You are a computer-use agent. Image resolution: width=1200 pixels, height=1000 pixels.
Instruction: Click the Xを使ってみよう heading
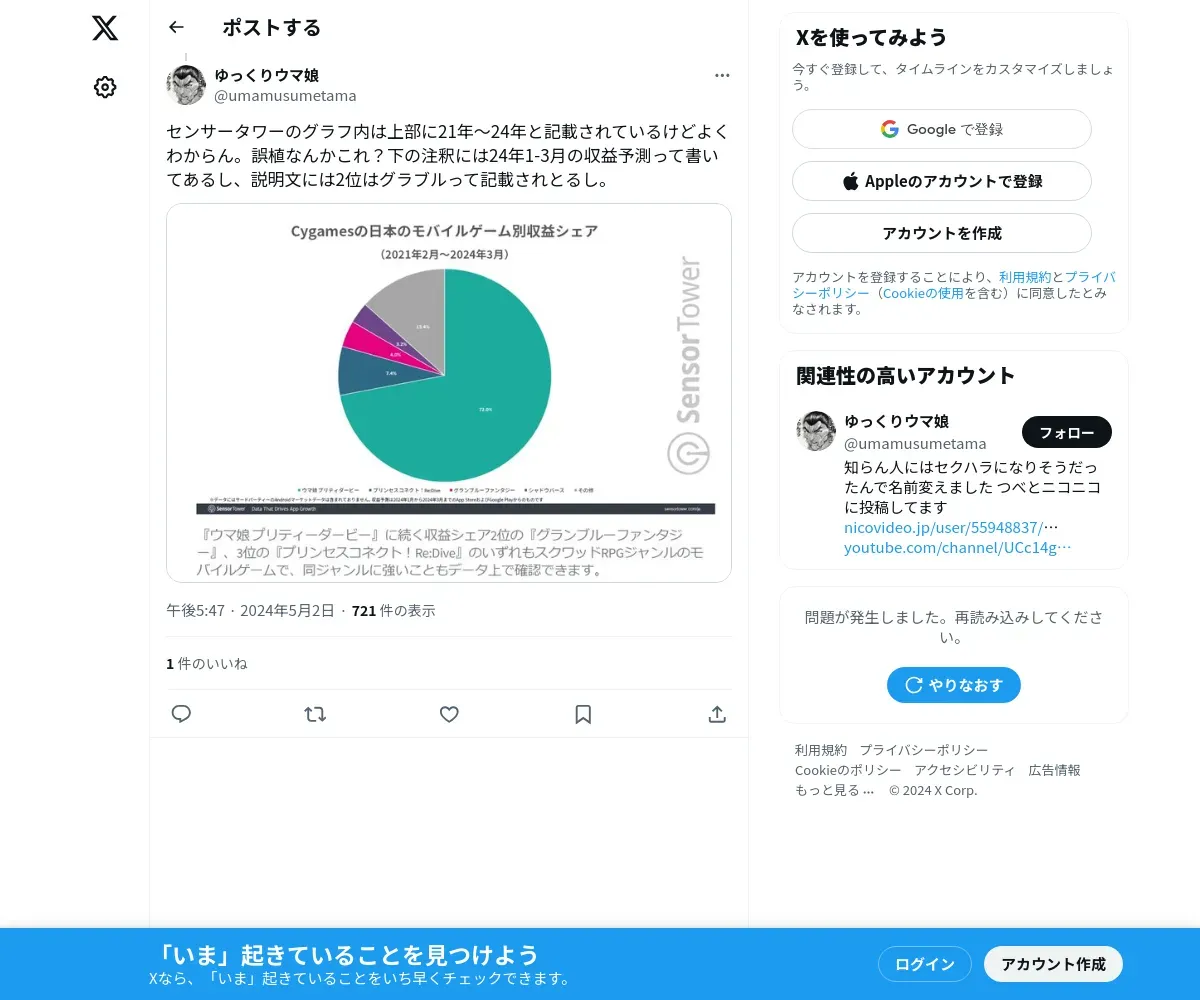[872, 38]
